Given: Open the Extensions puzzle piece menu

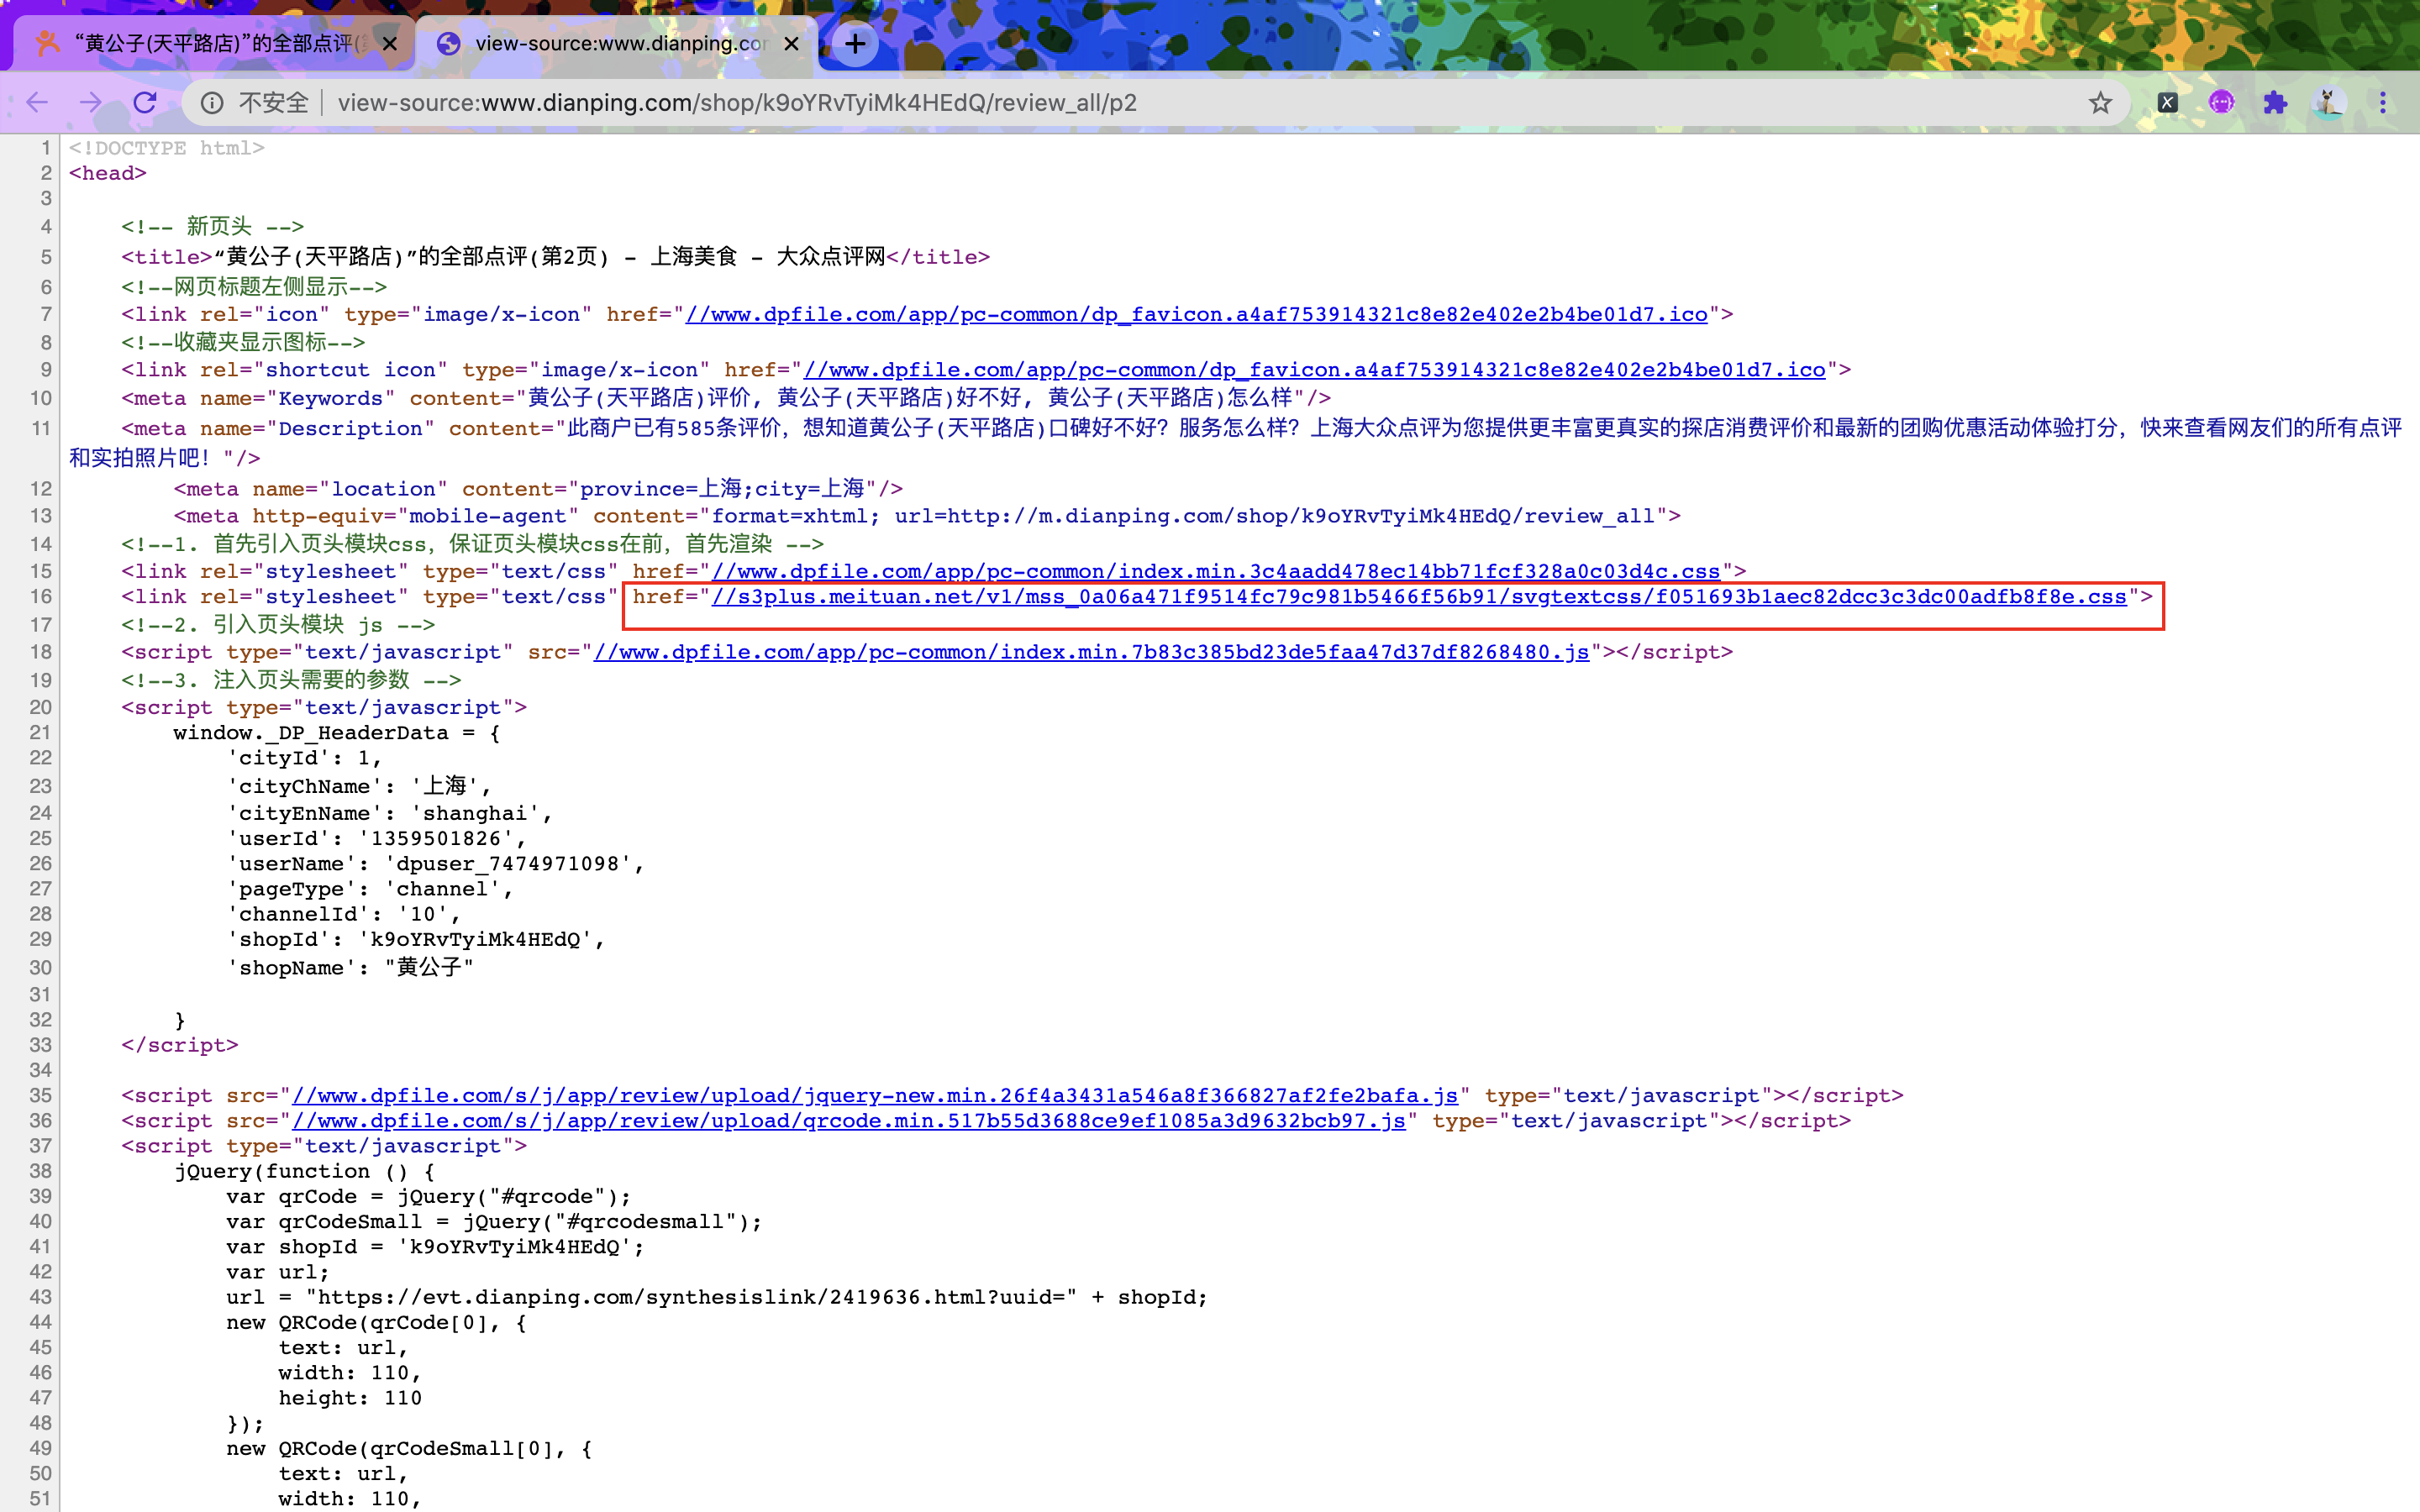Looking at the screenshot, I should point(2274,102).
